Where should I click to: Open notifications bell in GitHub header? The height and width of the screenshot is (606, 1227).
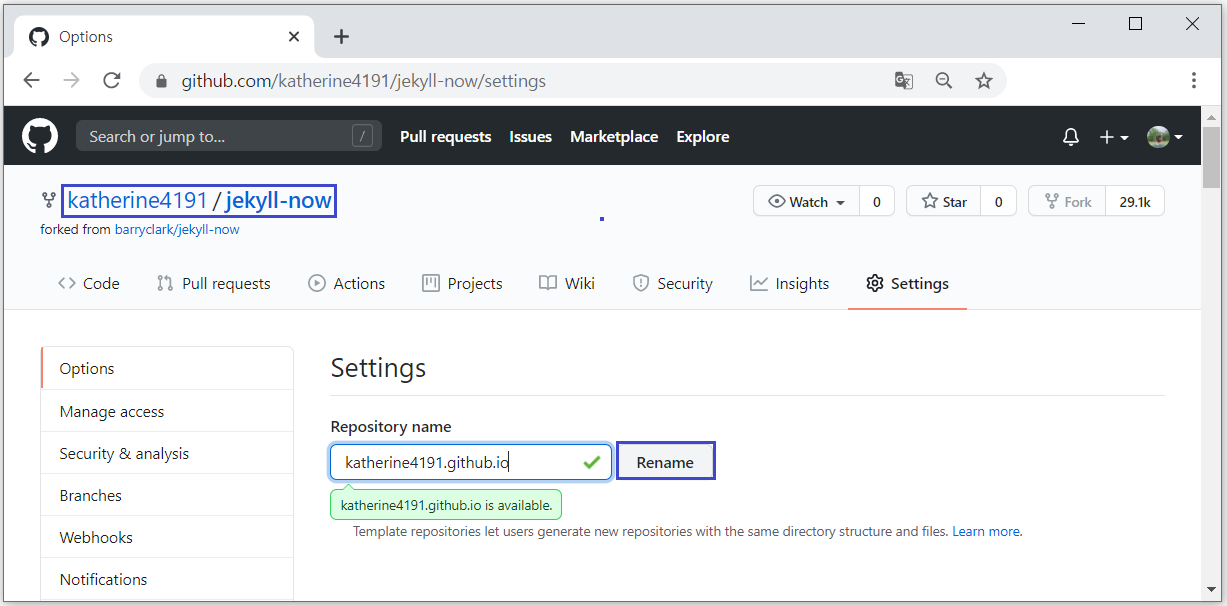click(x=1070, y=137)
